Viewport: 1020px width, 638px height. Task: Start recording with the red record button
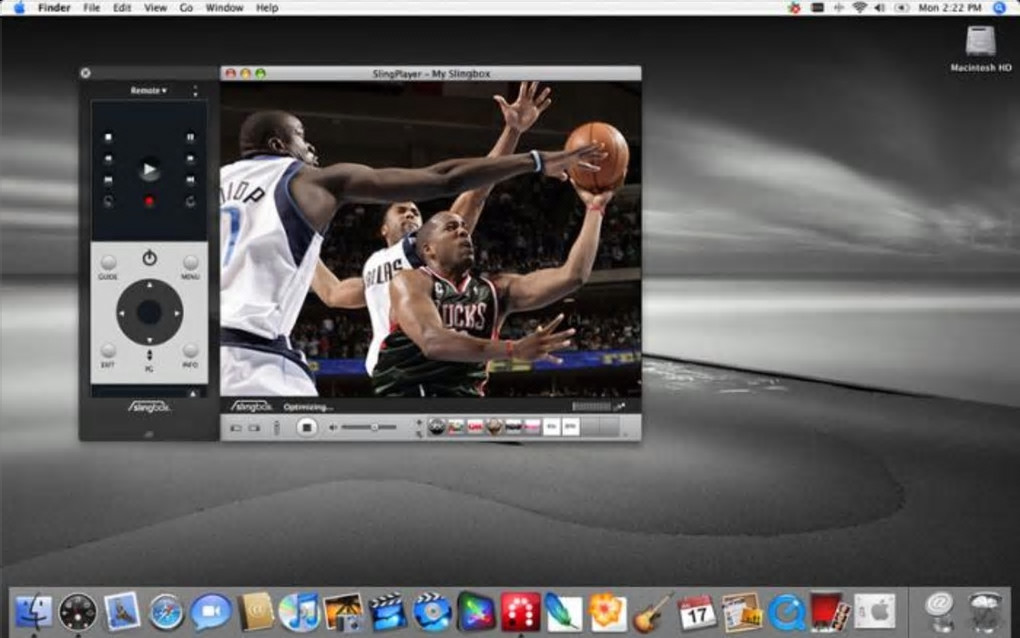point(149,202)
